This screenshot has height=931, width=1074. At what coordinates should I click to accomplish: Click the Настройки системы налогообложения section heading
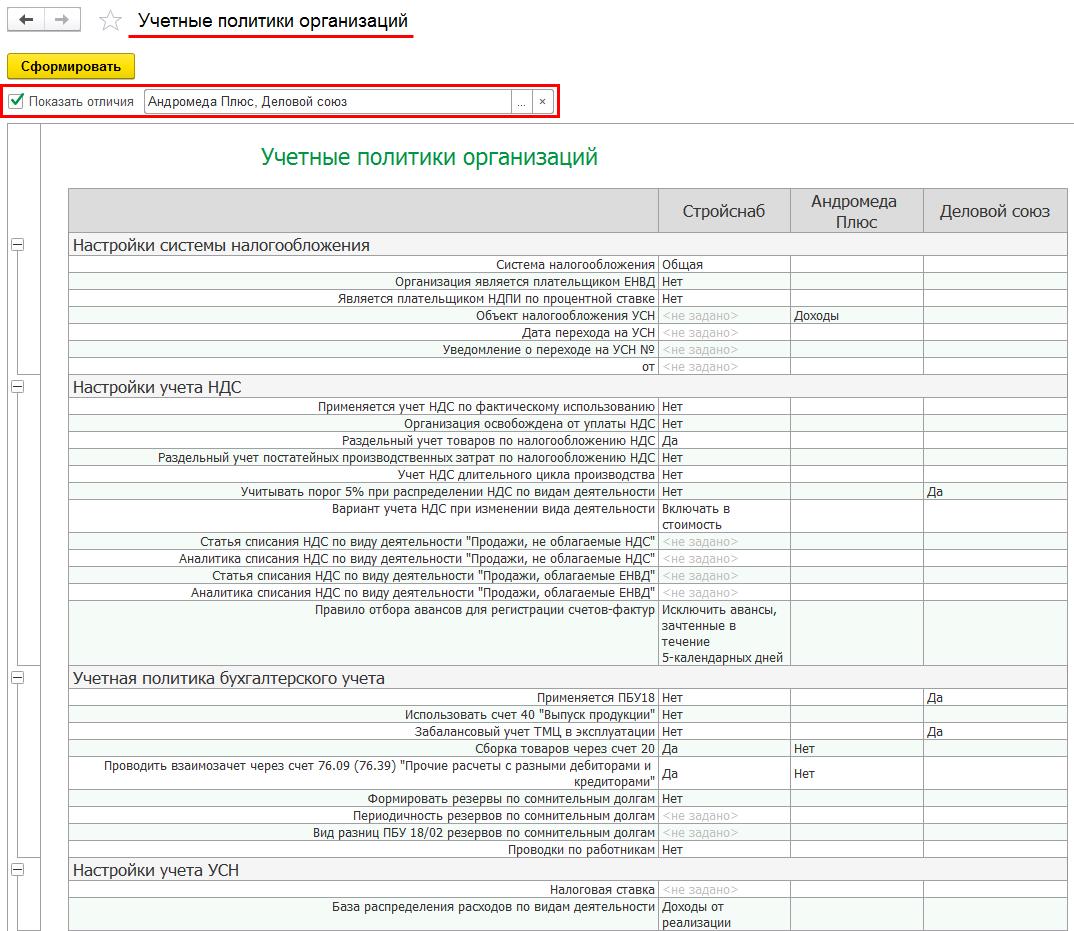coord(221,245)
